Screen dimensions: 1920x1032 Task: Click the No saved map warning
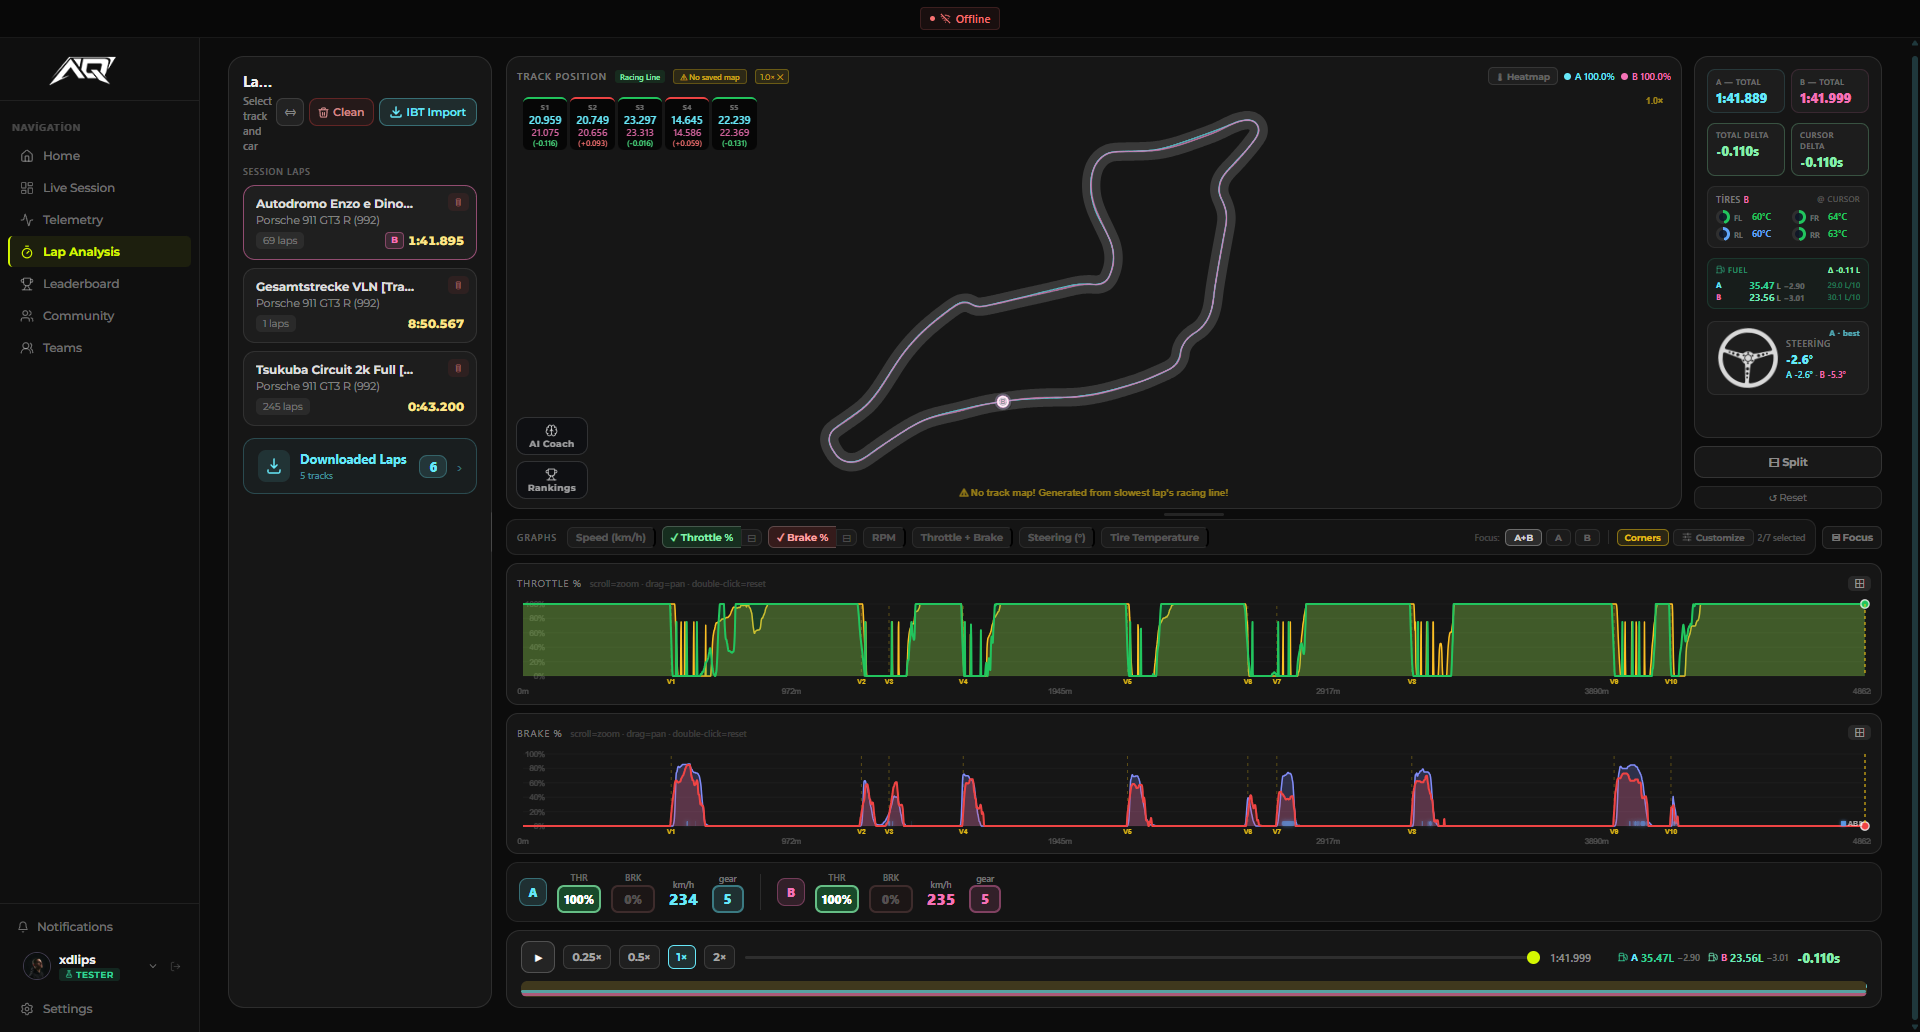click(710, 77)
